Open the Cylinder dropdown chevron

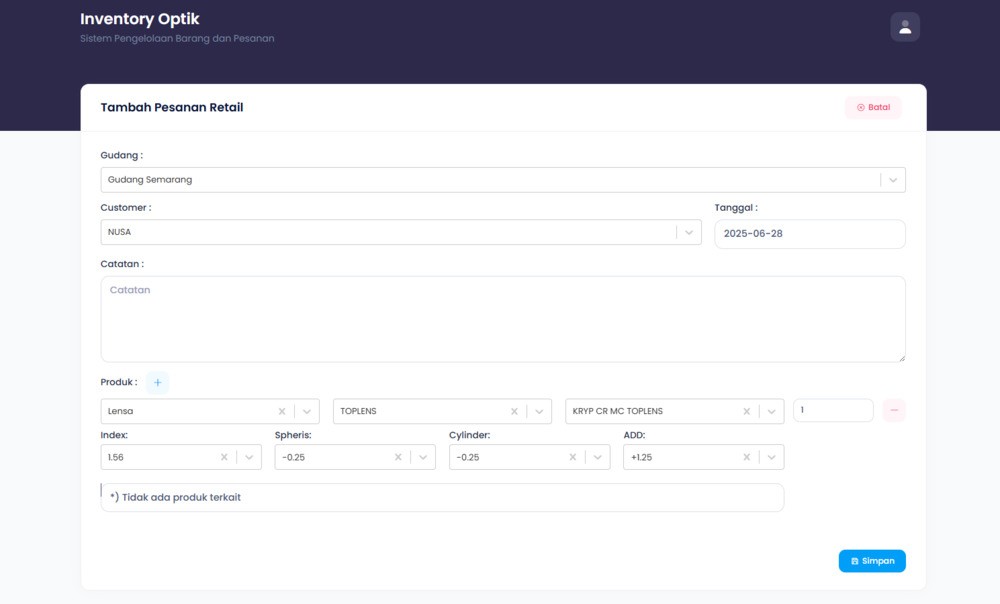(x=598, y=457)
